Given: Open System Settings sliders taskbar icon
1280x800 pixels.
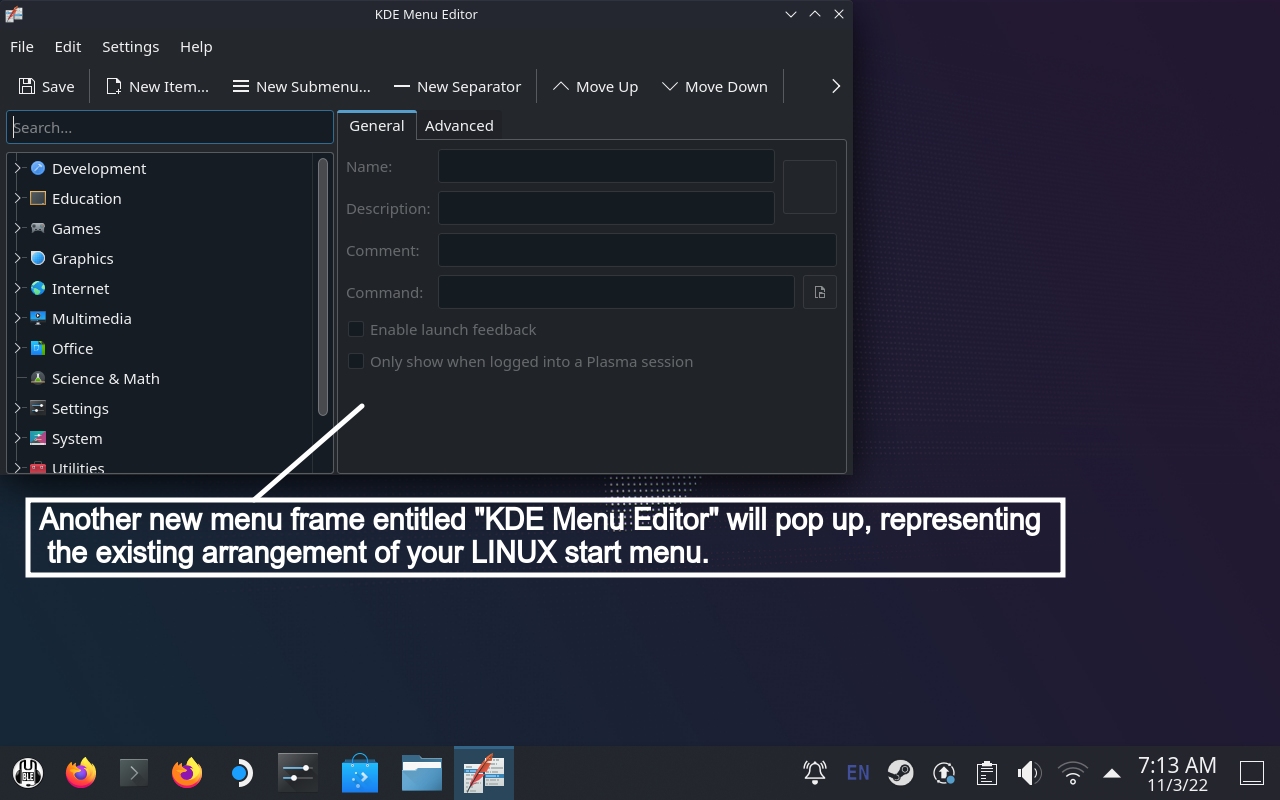Looking at the screenshot, I should click(298, 772).
